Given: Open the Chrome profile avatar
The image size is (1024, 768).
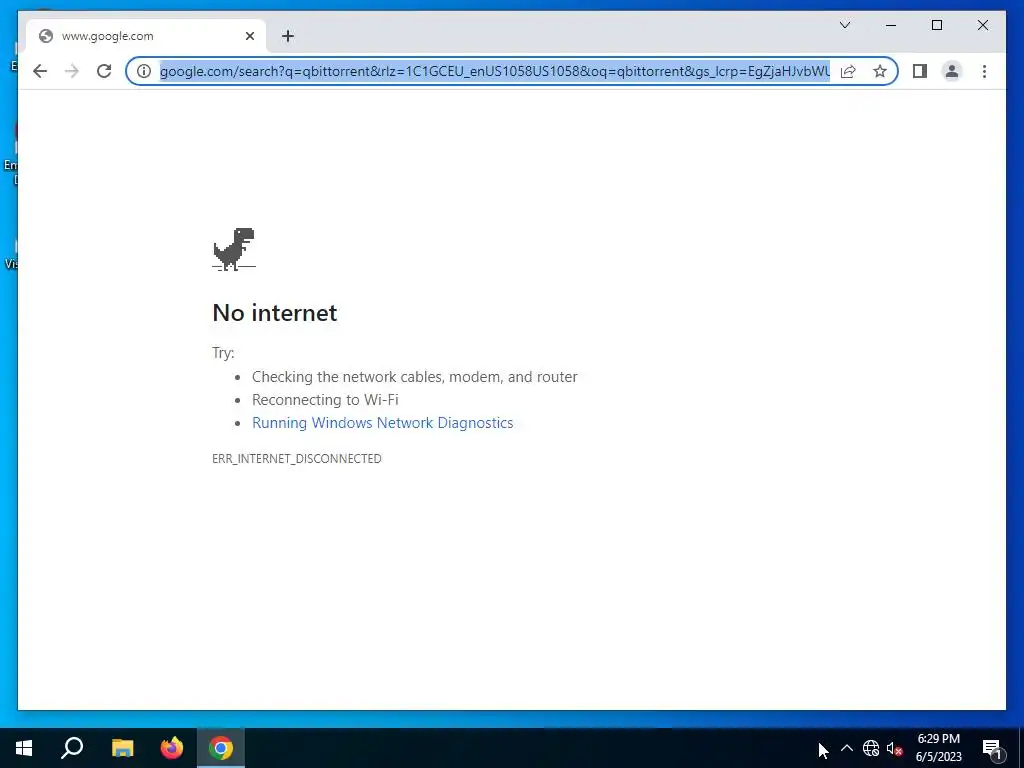Looking at the screenshot, I should [x=952, y=71].
